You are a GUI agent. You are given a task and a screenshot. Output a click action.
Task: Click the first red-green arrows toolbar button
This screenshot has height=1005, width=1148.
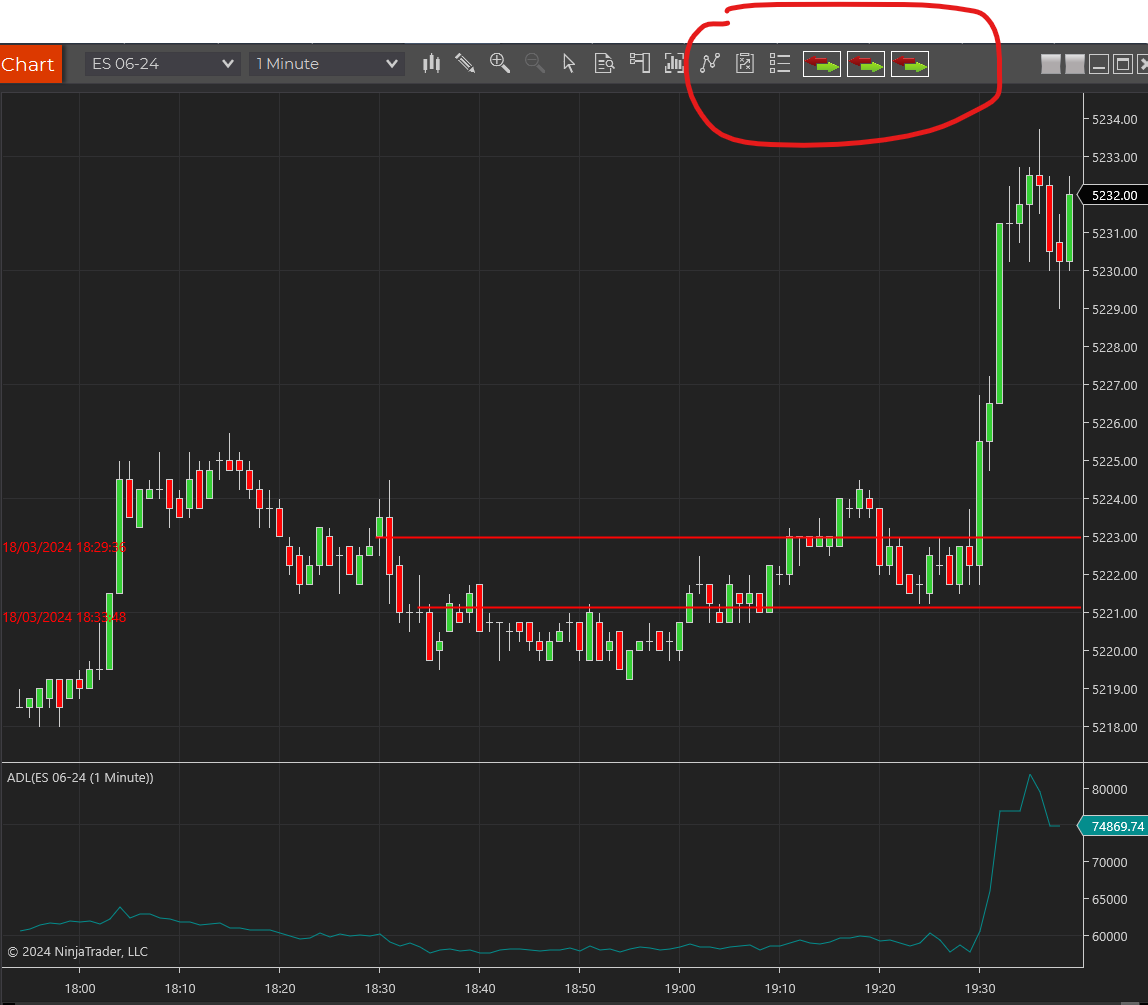pos(822,64)
